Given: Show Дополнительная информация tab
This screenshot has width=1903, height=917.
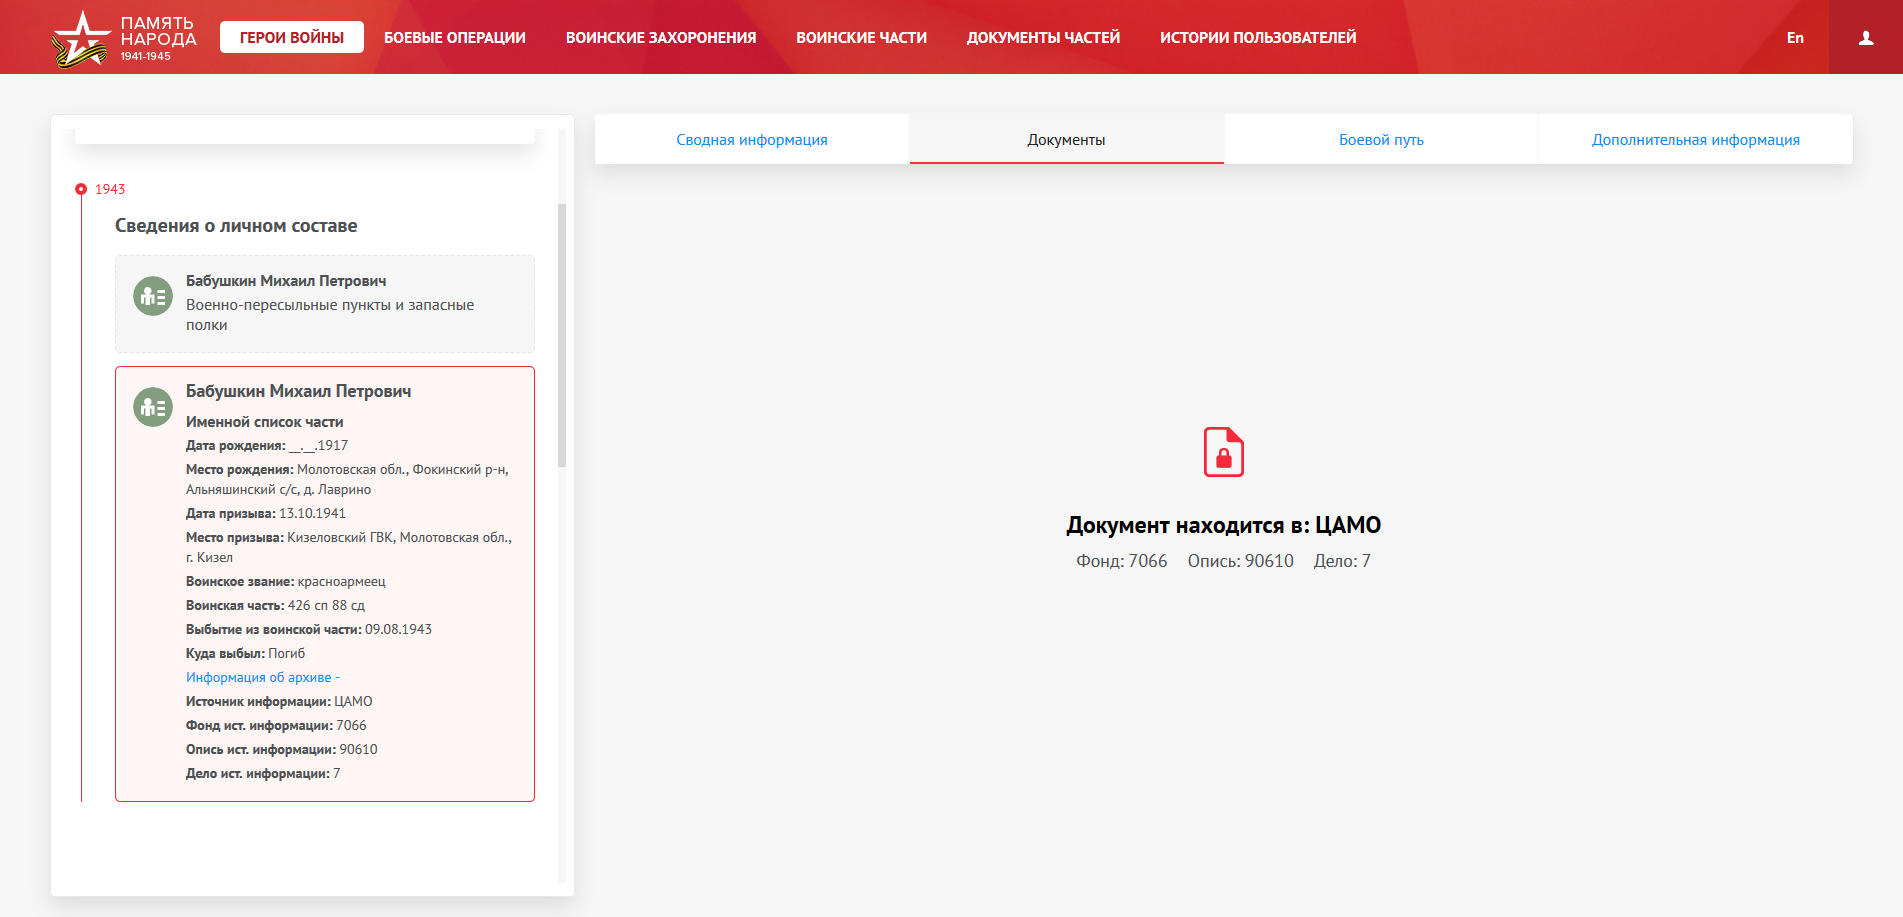Looking at the screenshot, I should 1695,140.
